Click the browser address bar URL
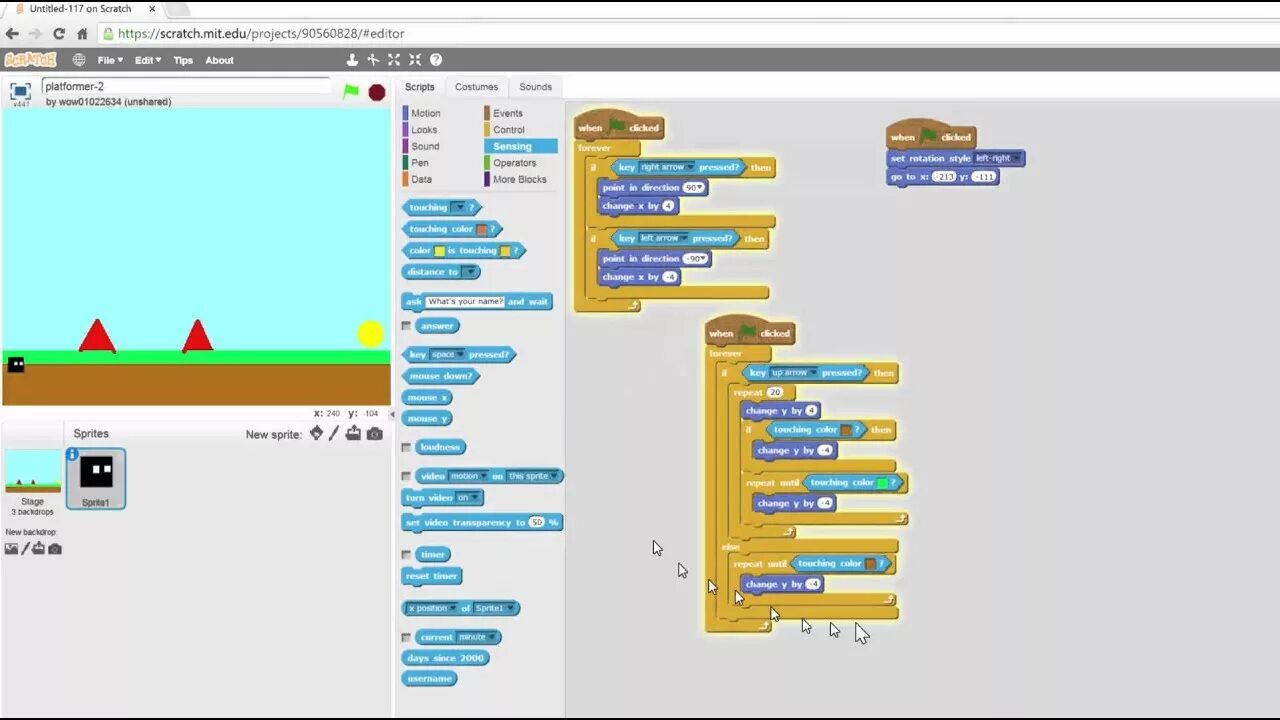Screen dimensions: 1280x720 point(260,33)
